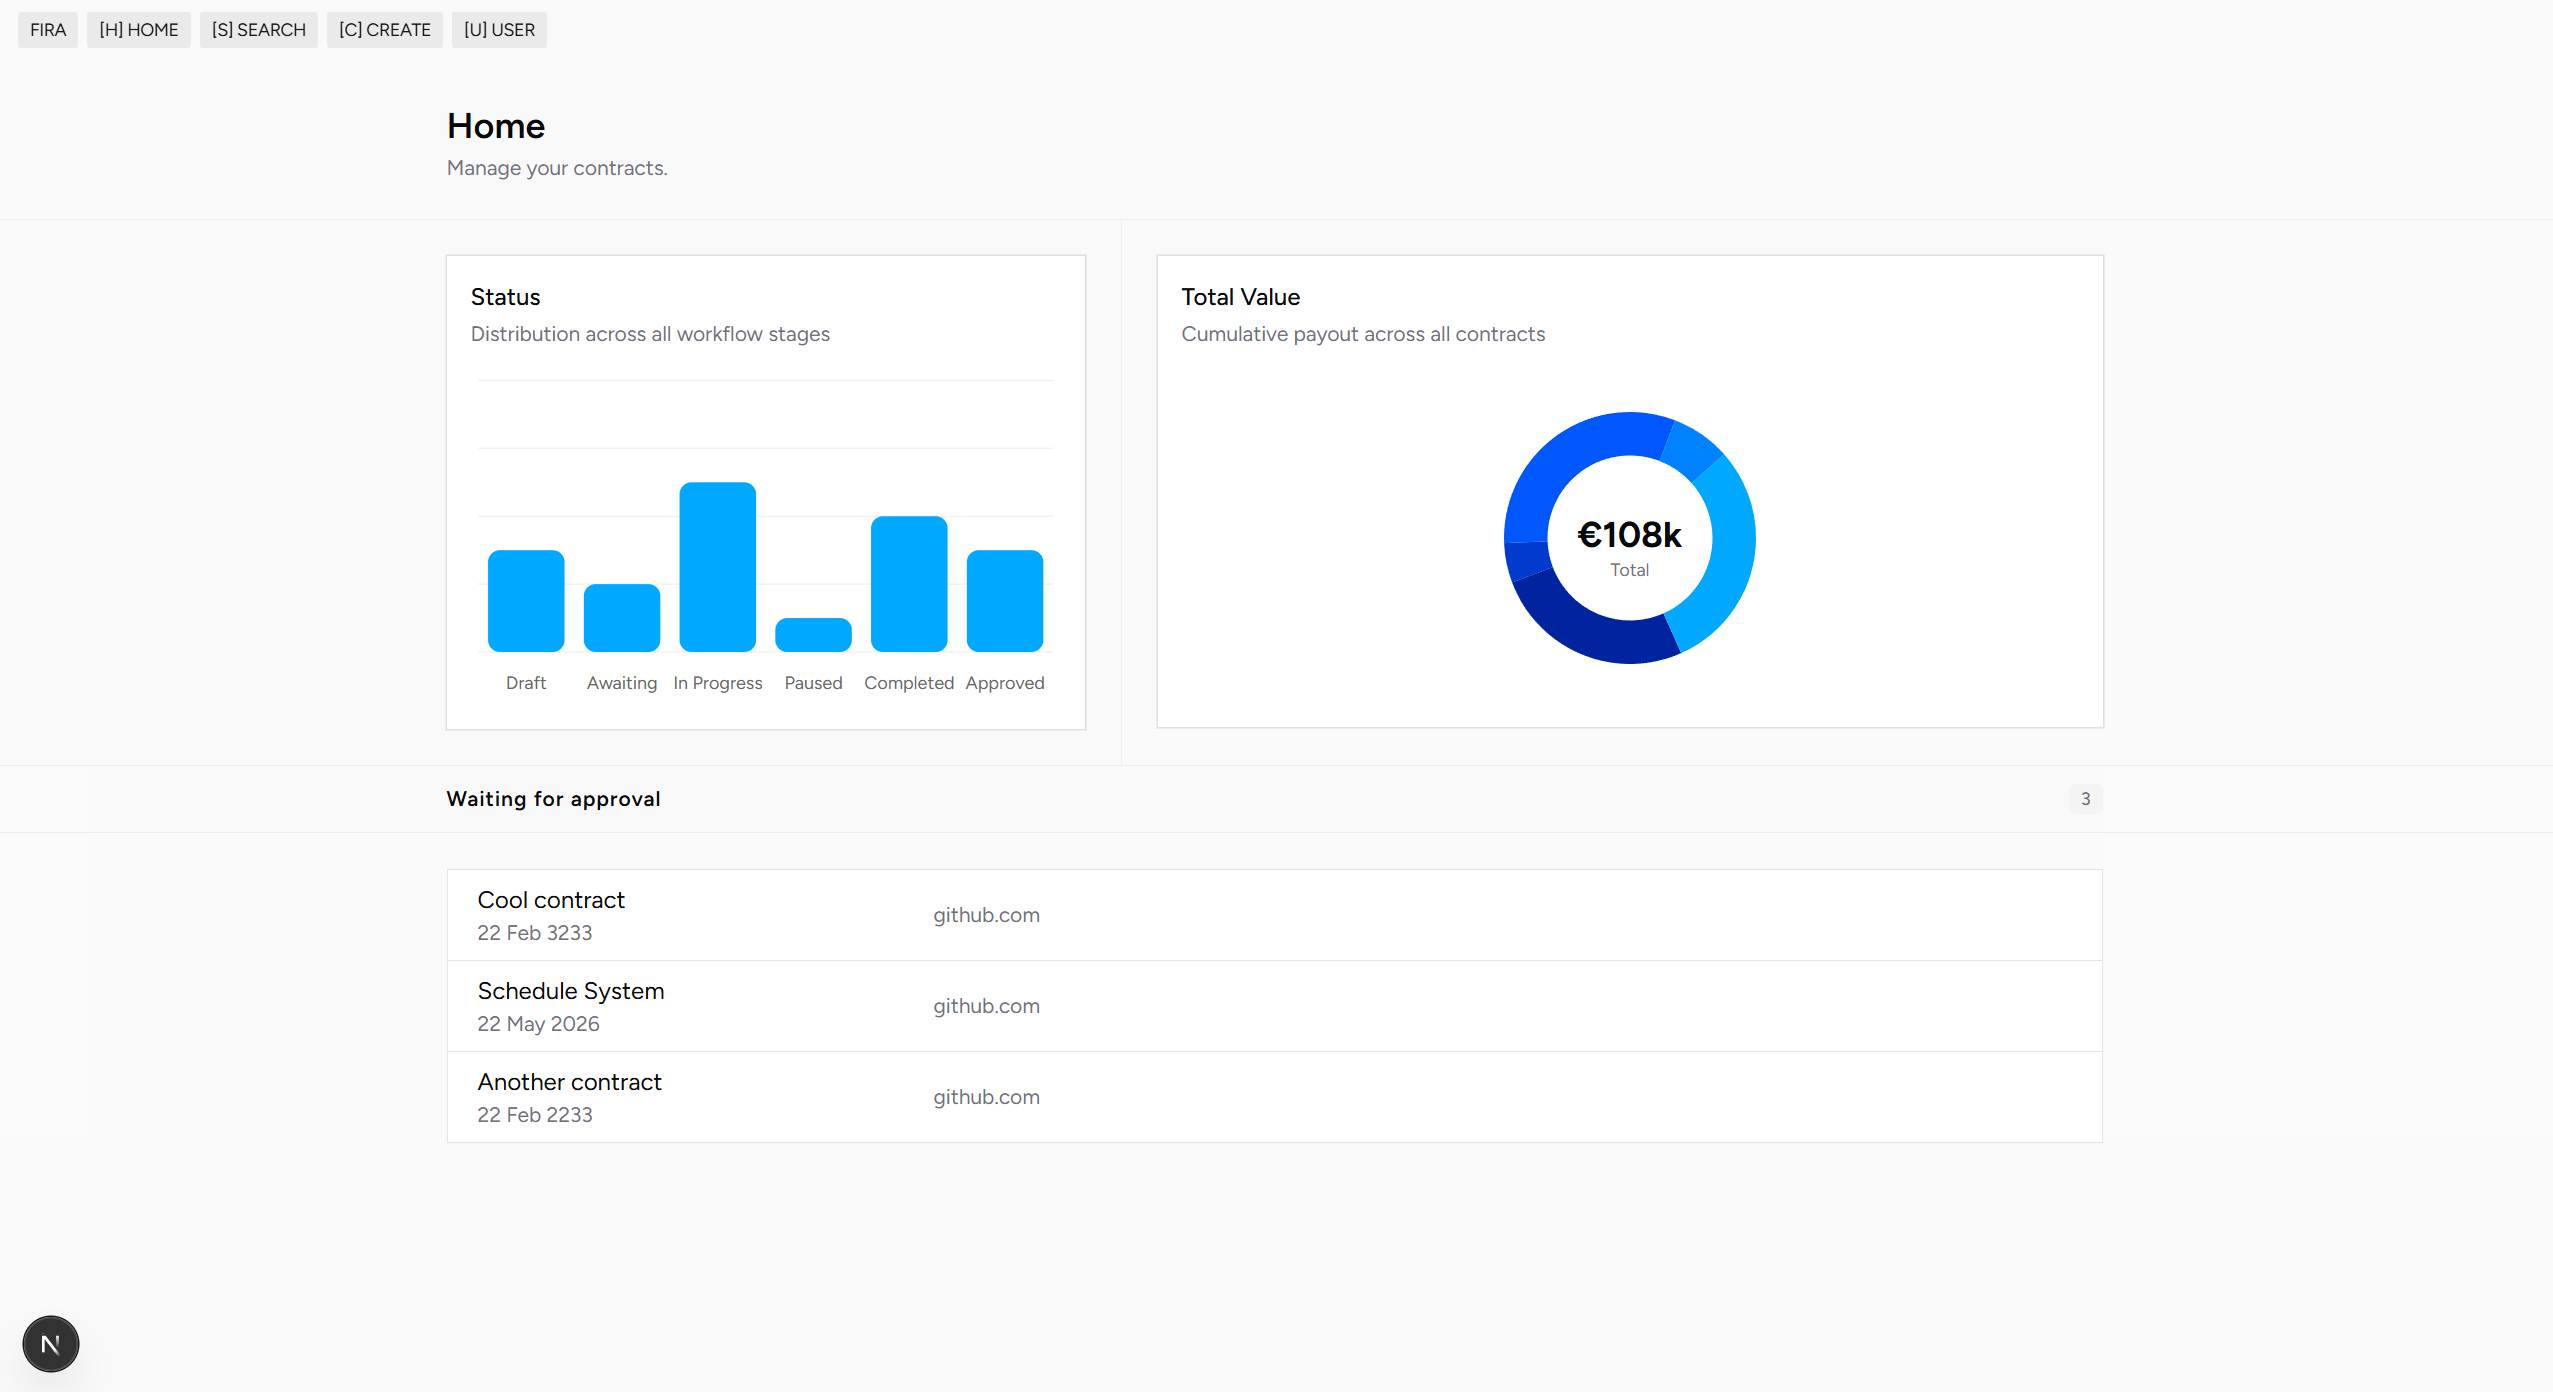Click the €108k total label

click(x=1629, y=535)
